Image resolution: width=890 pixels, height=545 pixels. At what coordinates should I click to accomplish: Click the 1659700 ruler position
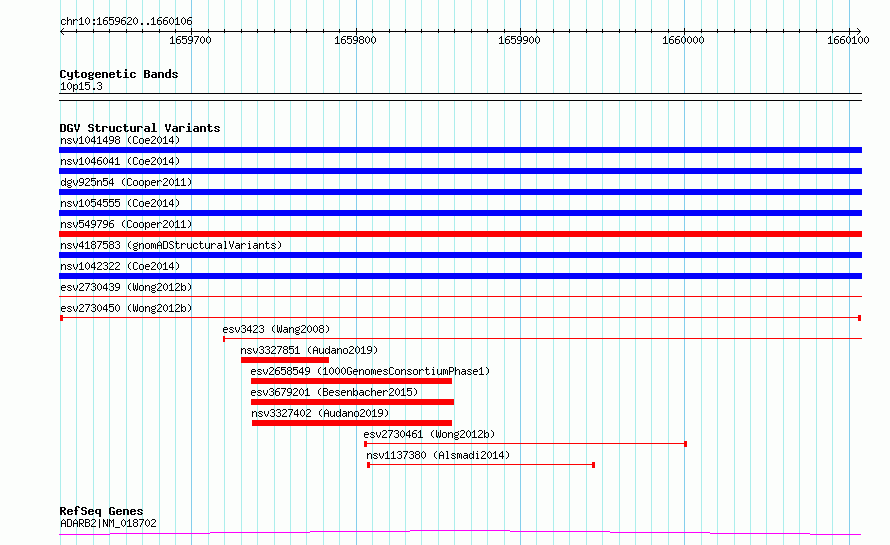coord(190,40)
